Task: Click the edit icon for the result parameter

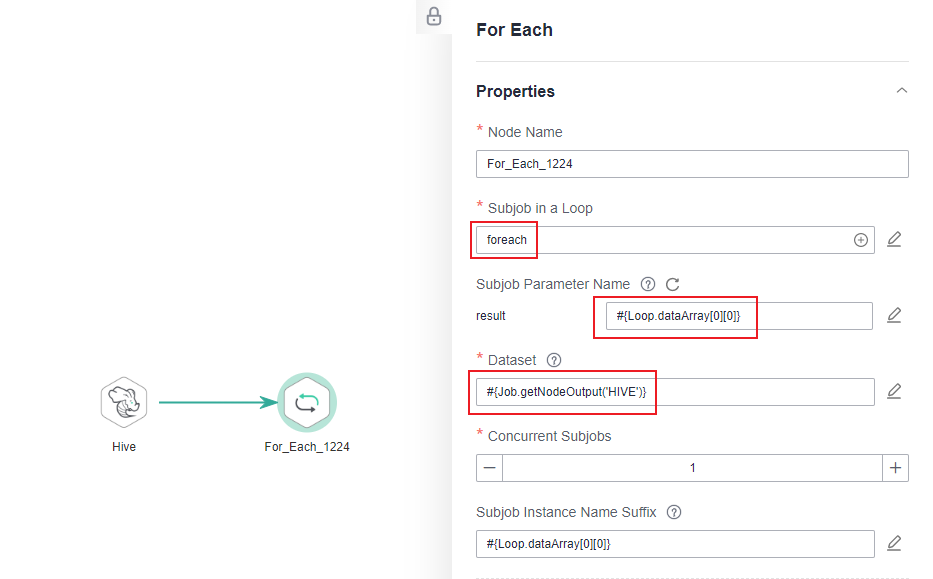Action: 894,316
